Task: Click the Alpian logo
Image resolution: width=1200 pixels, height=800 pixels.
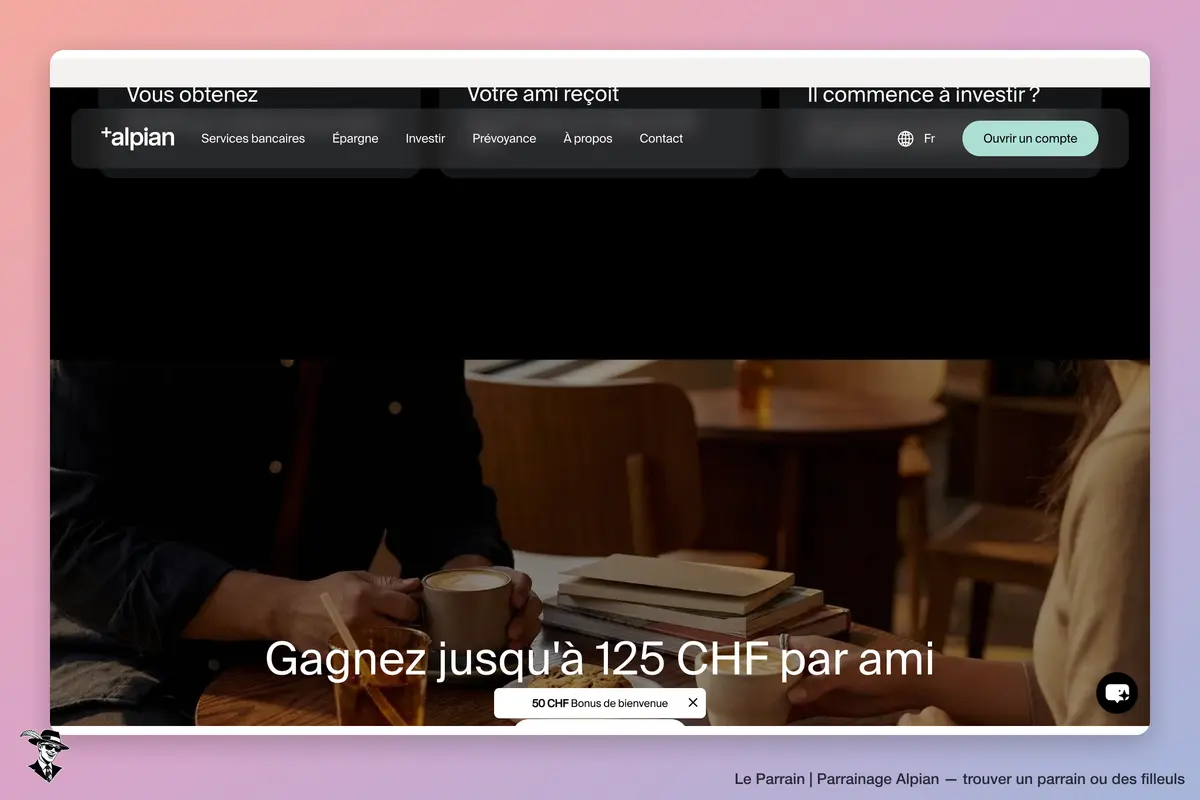Action: [138, 138]
